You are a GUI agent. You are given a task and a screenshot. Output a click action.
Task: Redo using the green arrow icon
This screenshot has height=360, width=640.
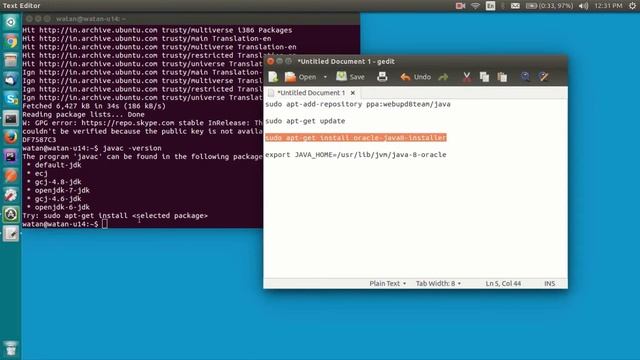[443, 77]
